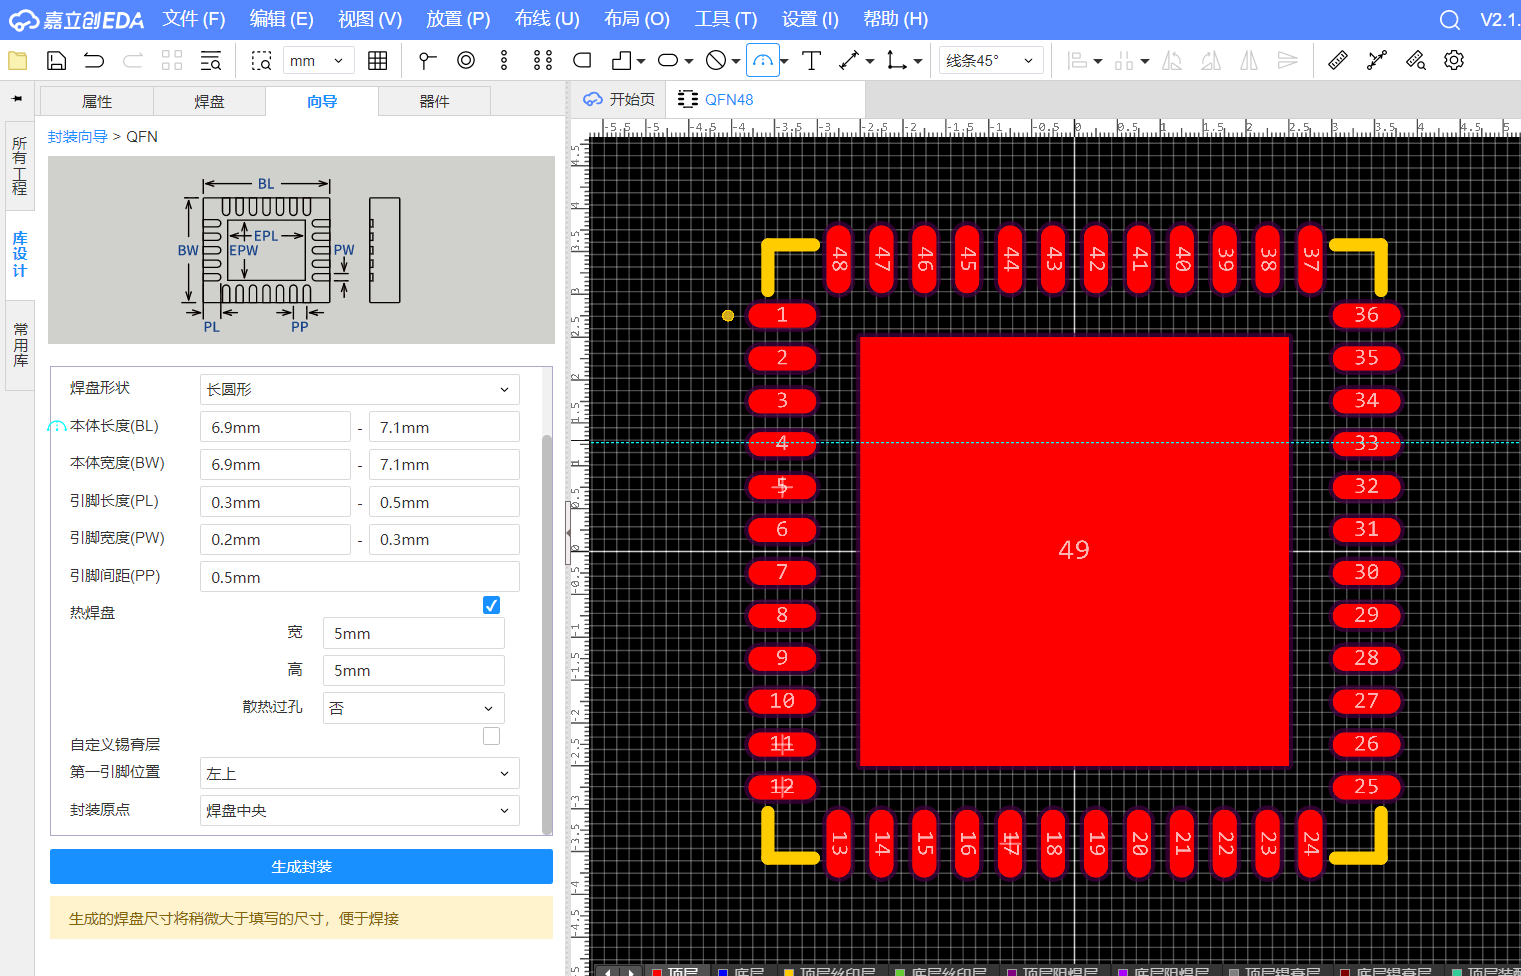Click the undo arrow icon
The width and height of the screenshot is (1521, 976).
[94, 61]
